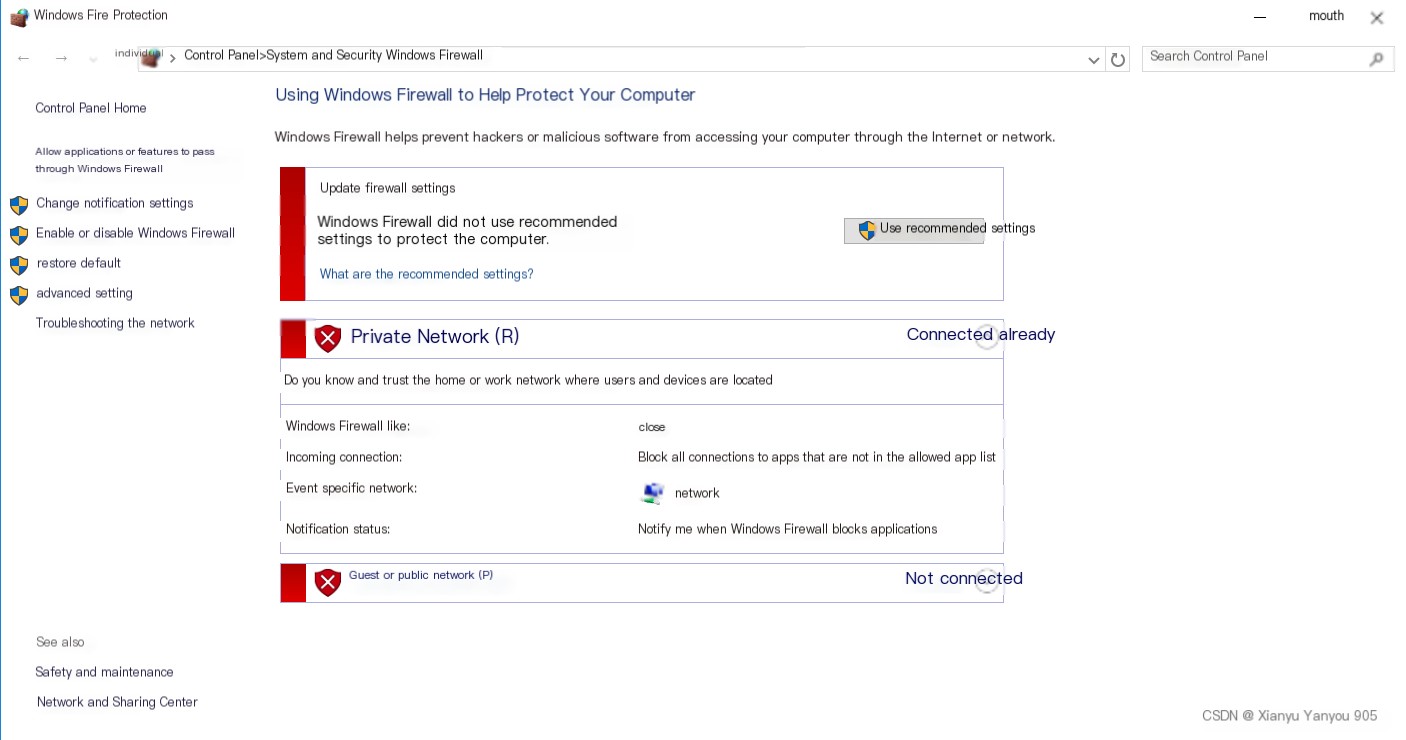Click the shield icon next to restore default
The image size is (1406, 740).
pyautogui.click(x=19, y=265)
